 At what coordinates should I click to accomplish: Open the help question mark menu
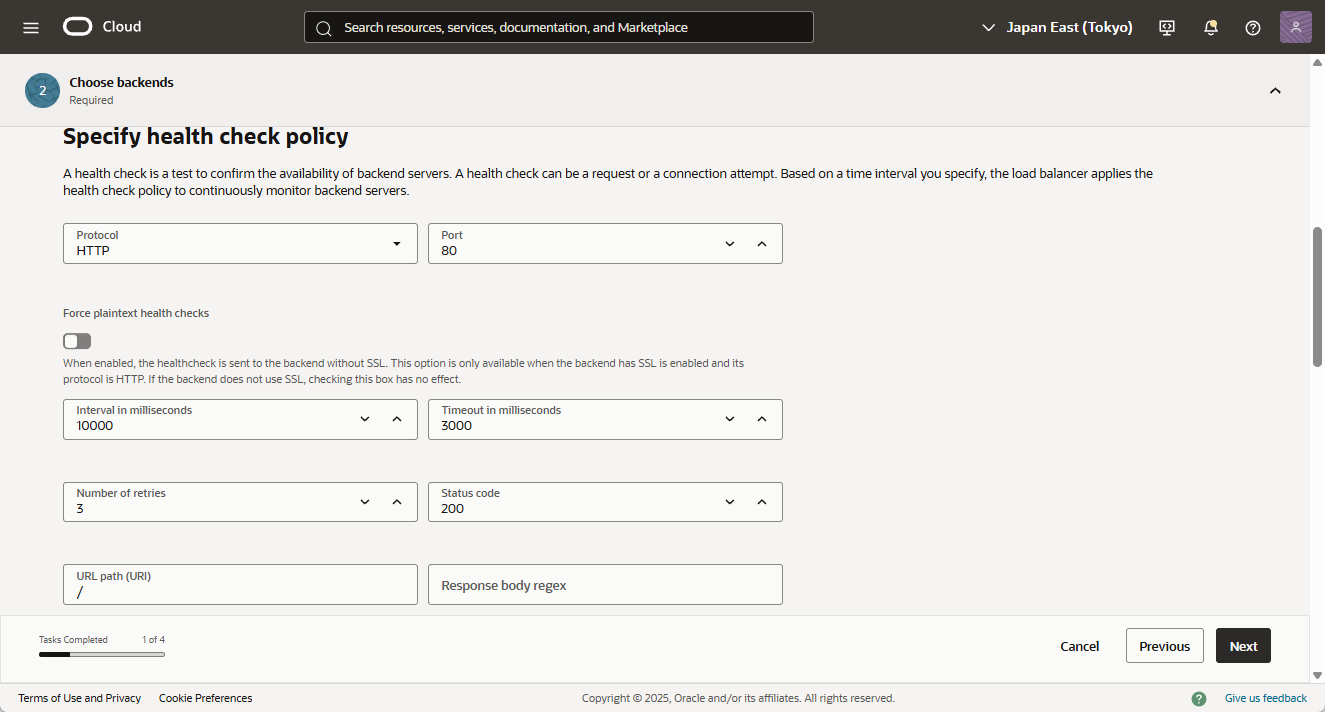click(1253, 27)
